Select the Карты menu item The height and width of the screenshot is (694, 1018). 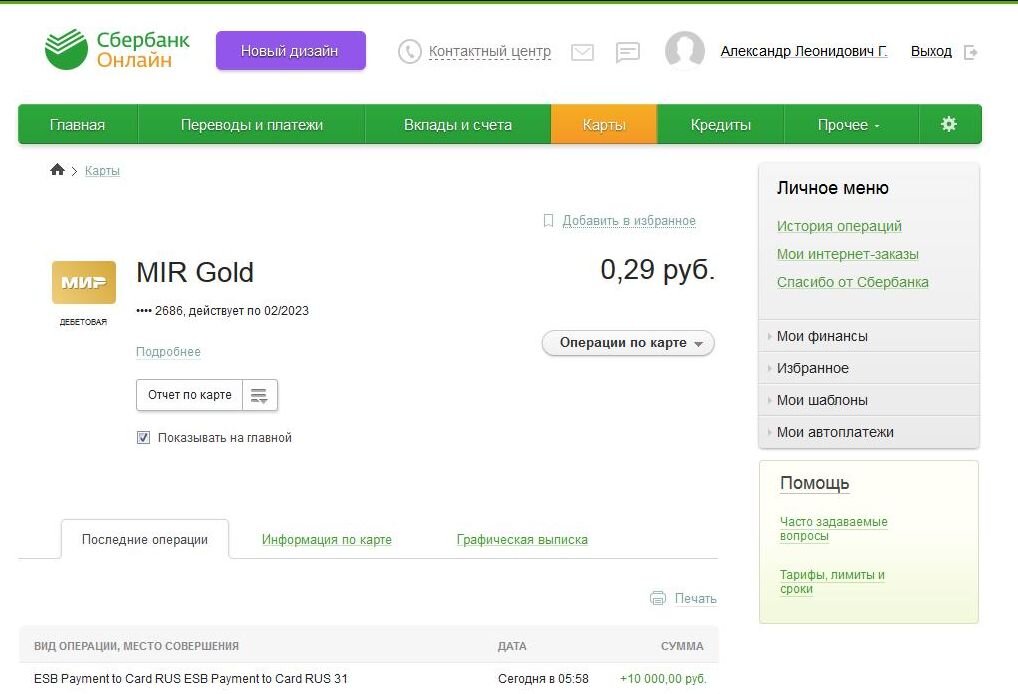pos(604,125)
